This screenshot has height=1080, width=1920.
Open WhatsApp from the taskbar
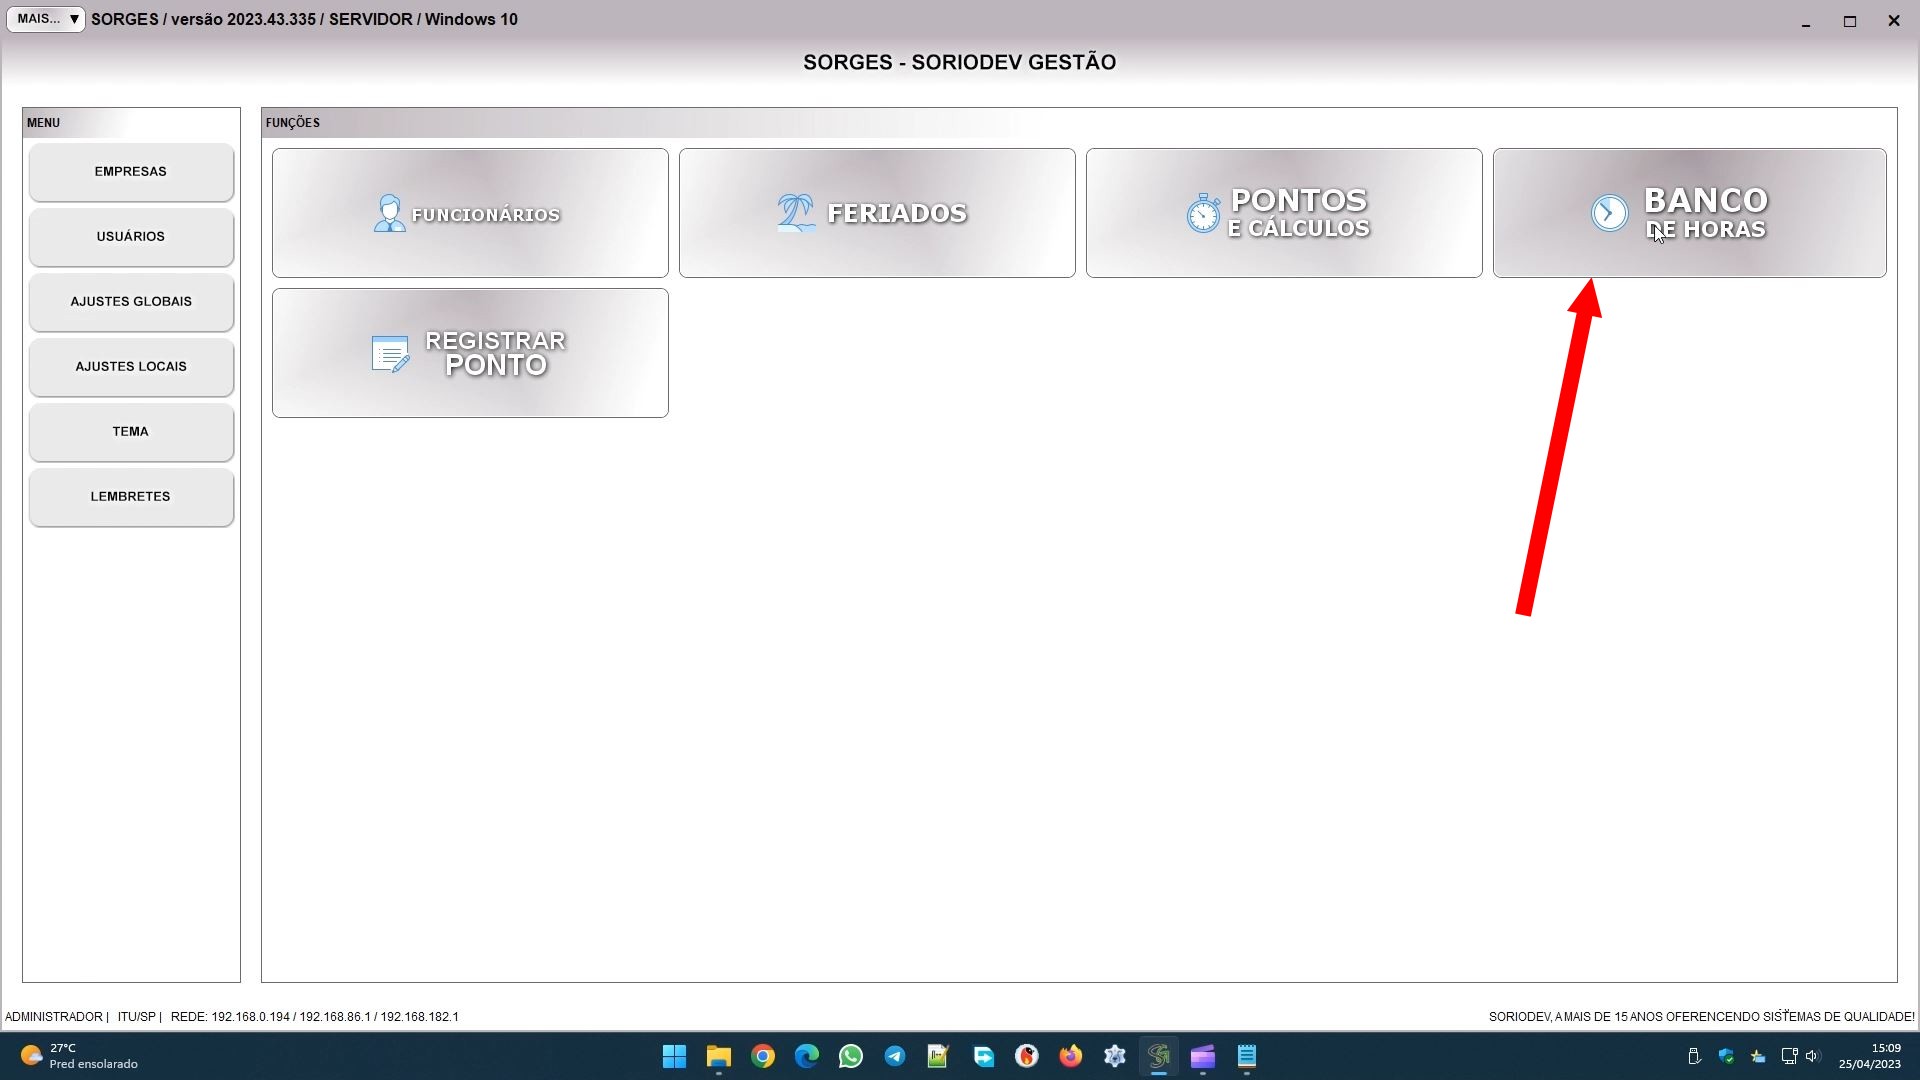pos(851,1056)
